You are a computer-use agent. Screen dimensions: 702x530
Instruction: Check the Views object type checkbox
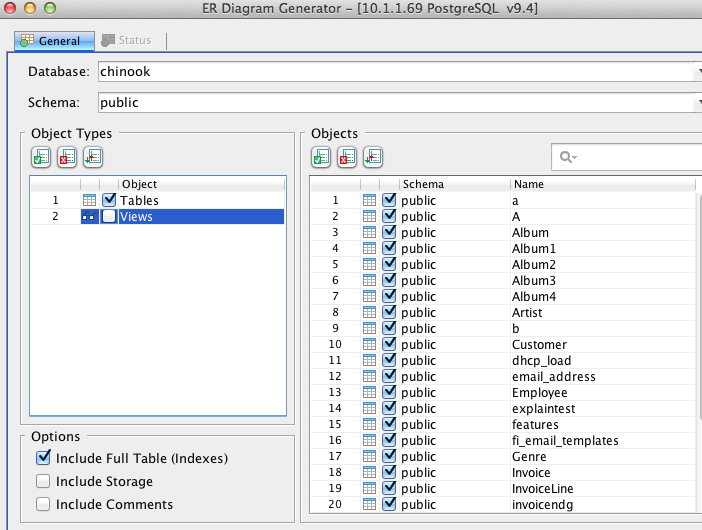tap(109, 217)
